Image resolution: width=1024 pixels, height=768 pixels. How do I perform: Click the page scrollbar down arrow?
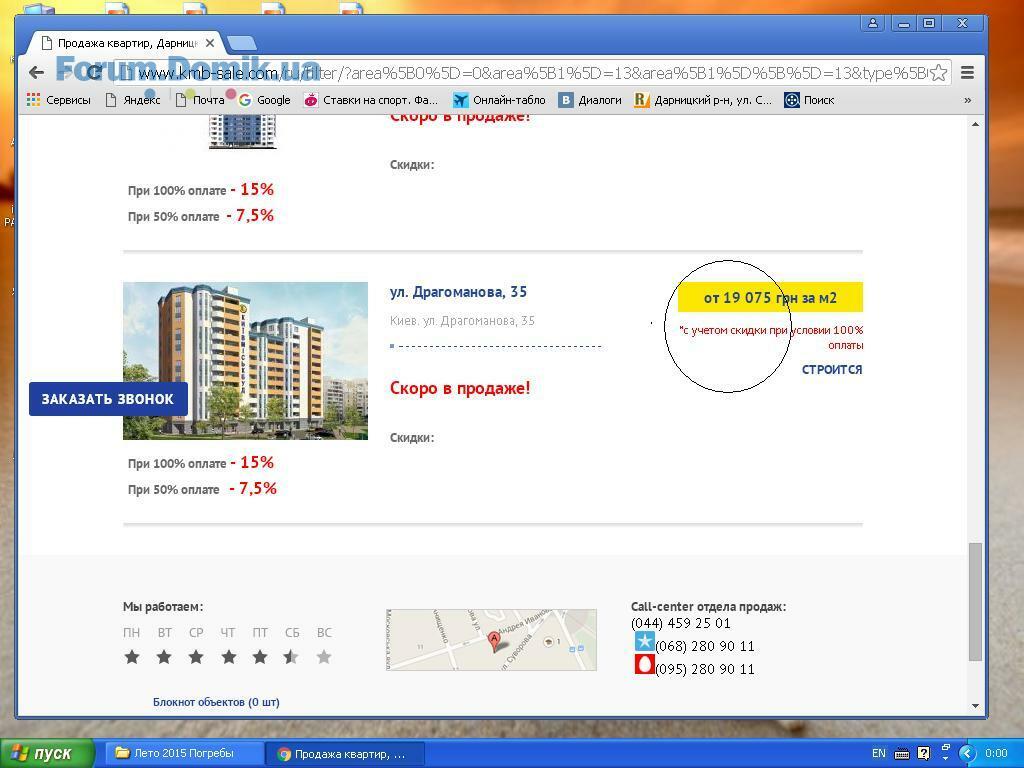click(x=975, y=706)
